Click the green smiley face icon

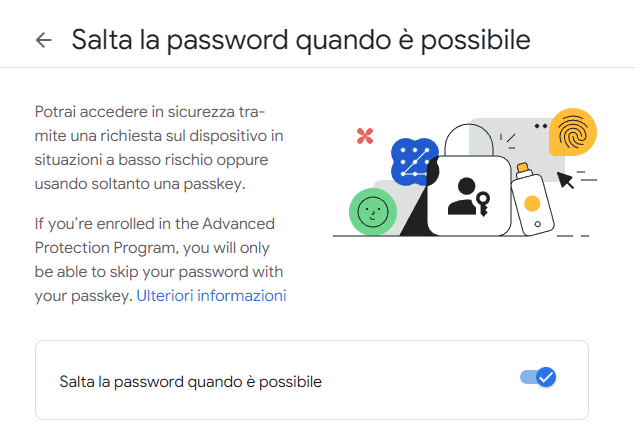coord(373,211)
